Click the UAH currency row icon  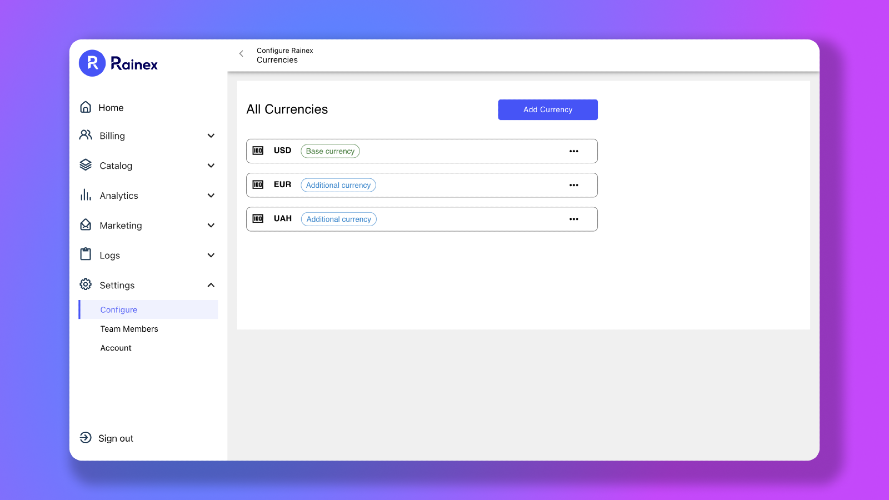coord(258,219)
